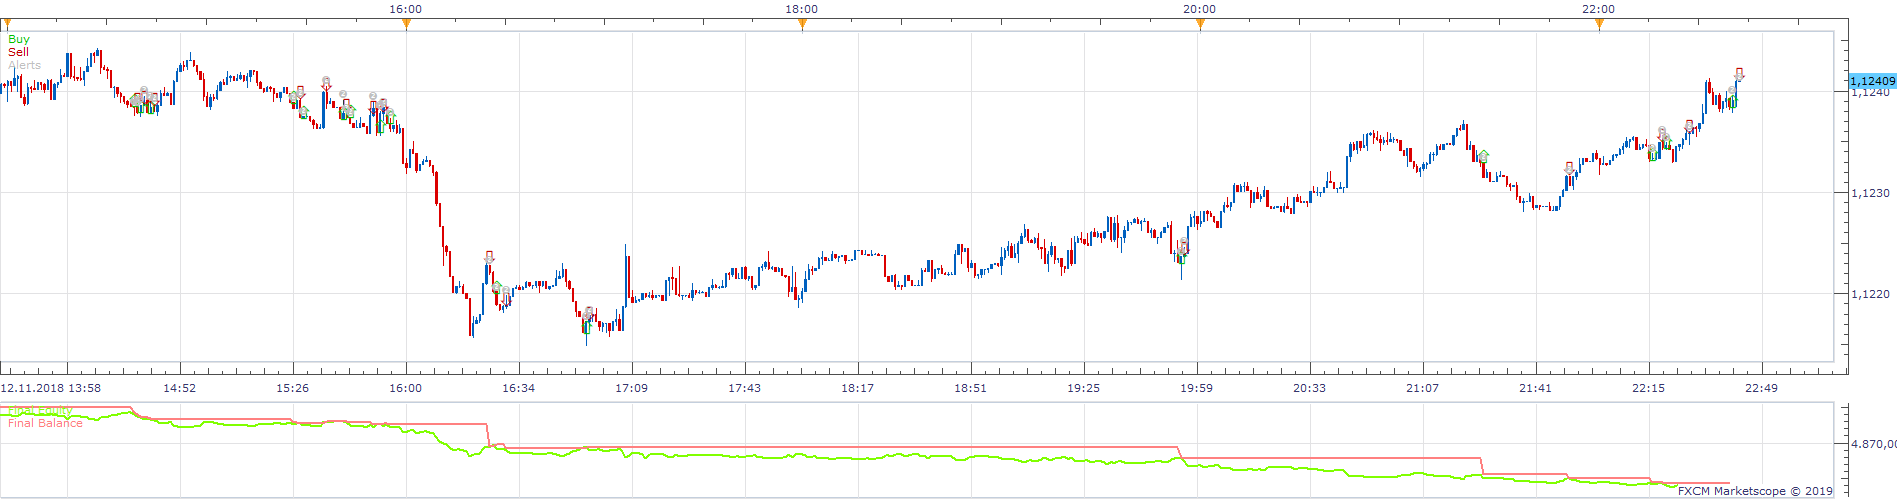The width and height of the screenshot is (1899, 500).
Task: Click the sell arrow above the 15:36 spike candle
Action: [x=326, y=84]
